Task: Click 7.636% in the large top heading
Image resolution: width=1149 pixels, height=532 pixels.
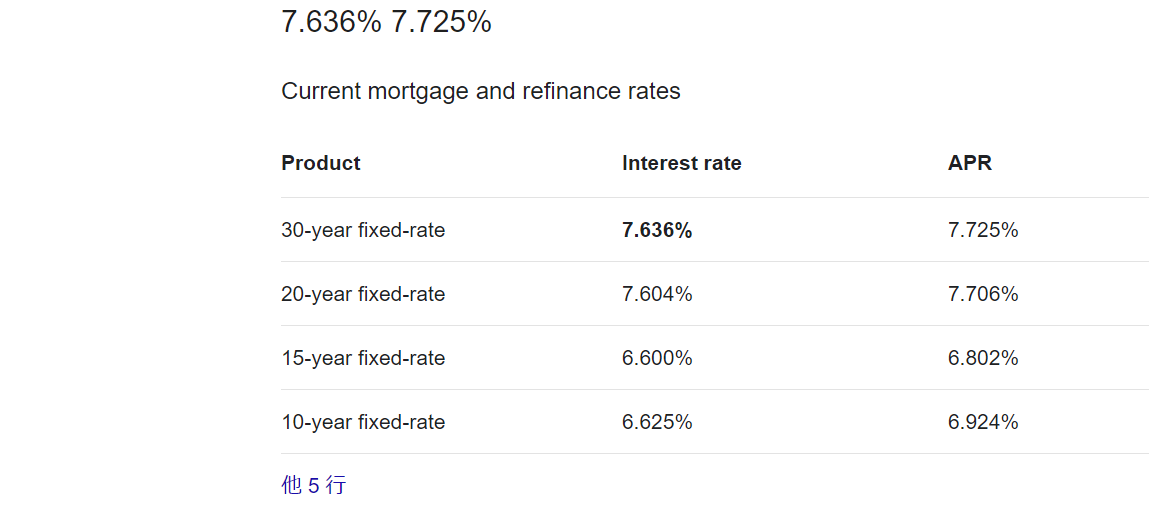Action: tap(331, 22)
